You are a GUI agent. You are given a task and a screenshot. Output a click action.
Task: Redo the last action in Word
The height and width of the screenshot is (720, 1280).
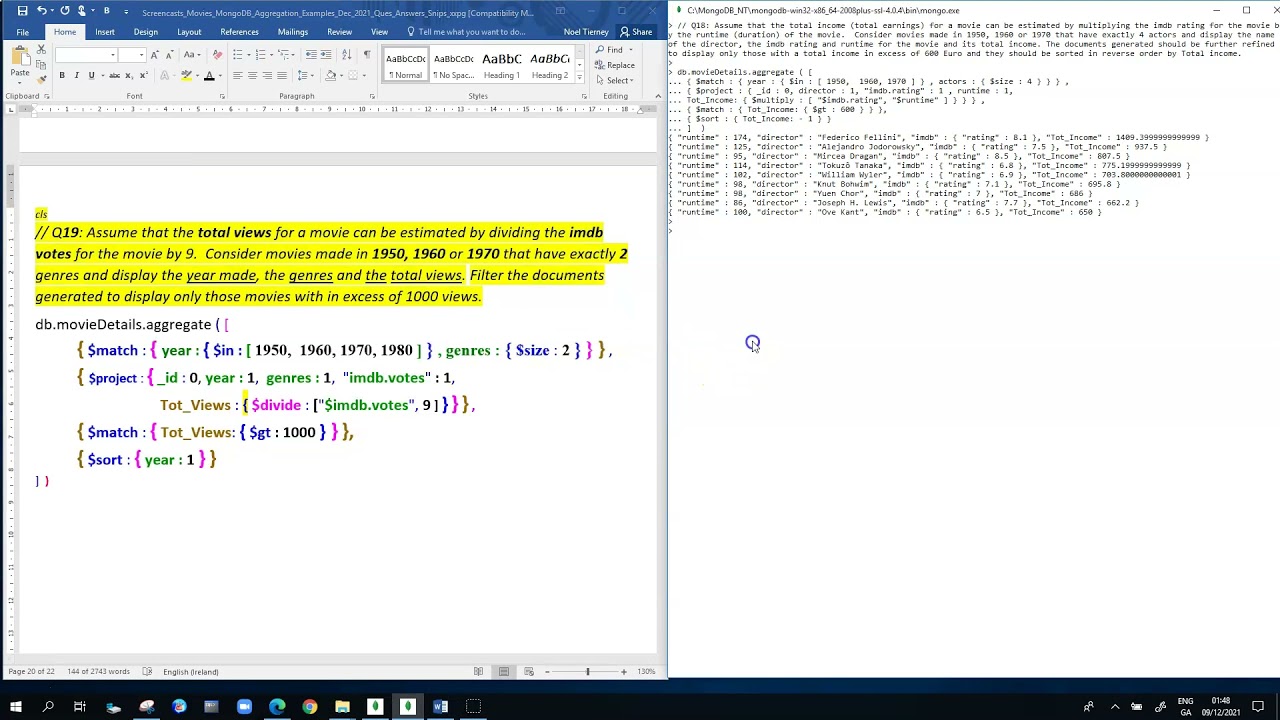65,11
